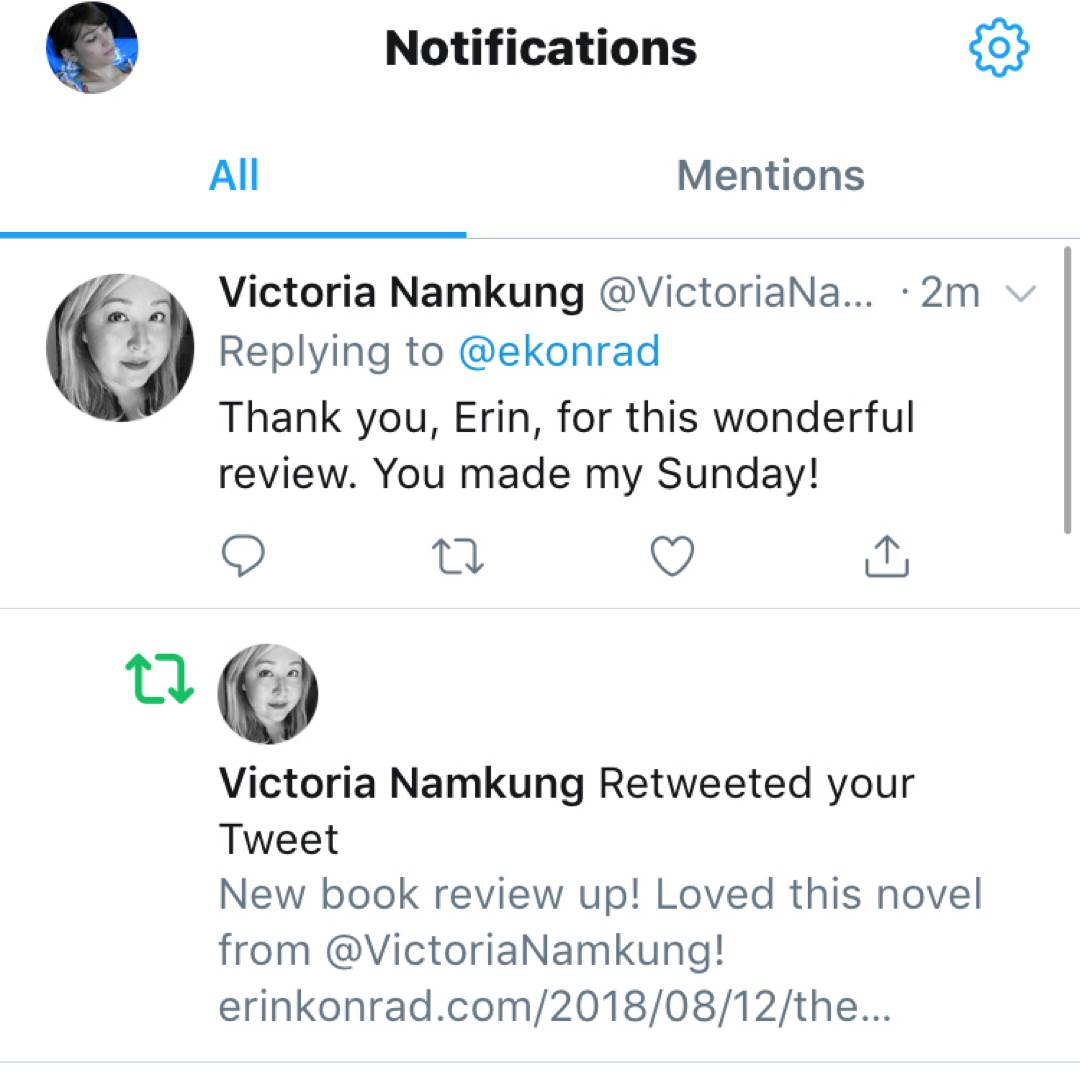Click the green retweet notification icon
This screenshot has width=1080, height=1080.
pos(159,679)
